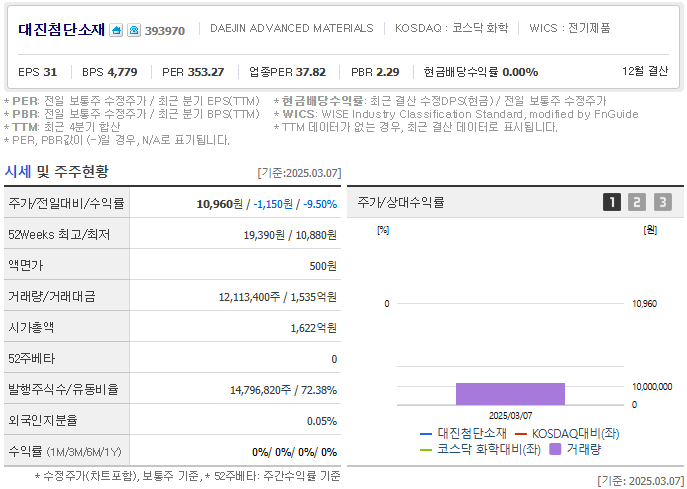Select the returns value 0%/ 0%/ 0%/ 0%

294,452
